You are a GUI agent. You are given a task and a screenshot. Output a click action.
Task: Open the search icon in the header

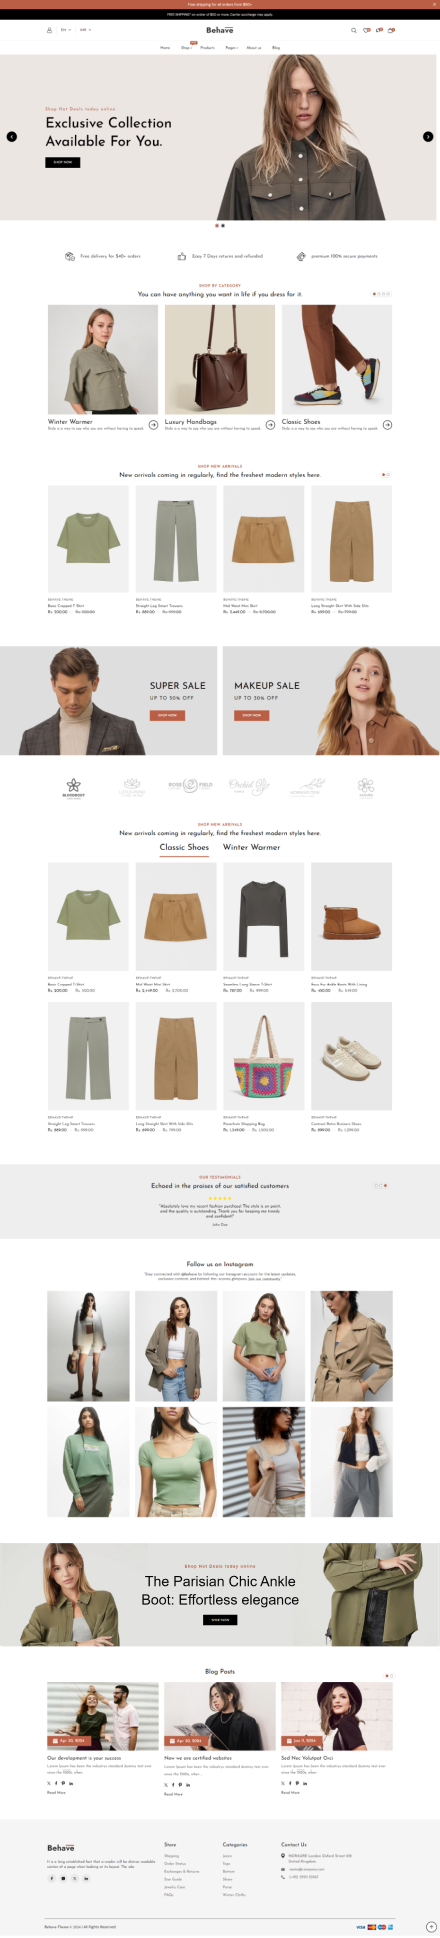[353, 30]
